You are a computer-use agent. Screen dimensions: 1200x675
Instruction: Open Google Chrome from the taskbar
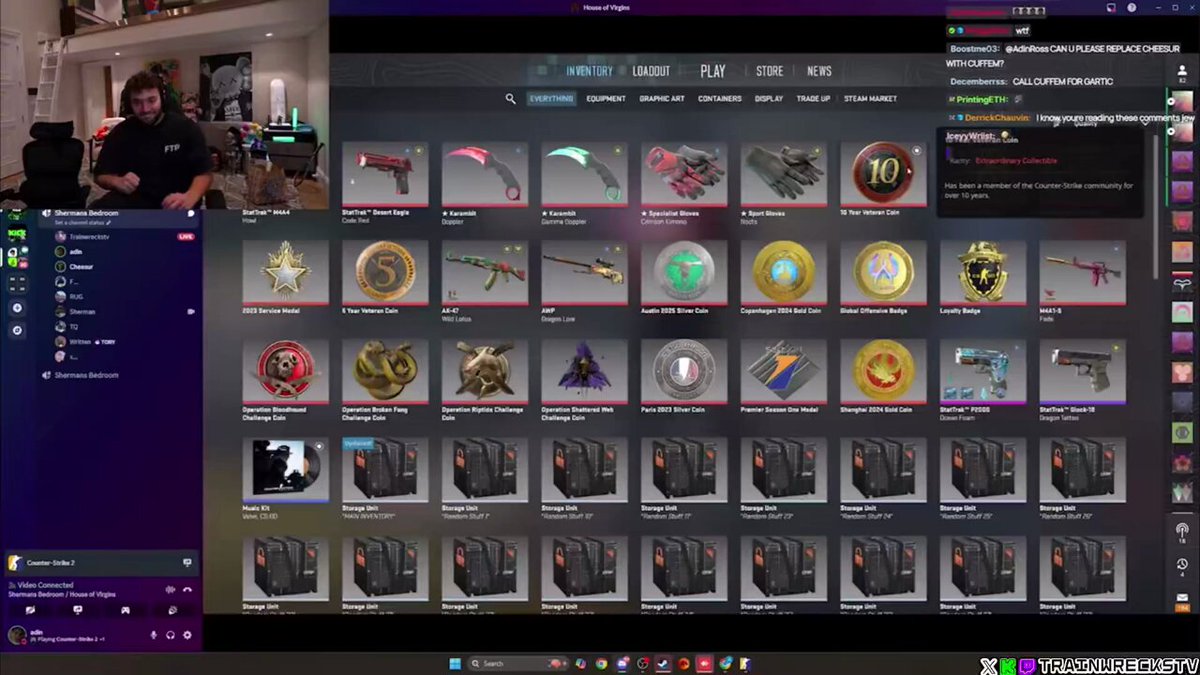pyautogui.click(x=601, y=663)
